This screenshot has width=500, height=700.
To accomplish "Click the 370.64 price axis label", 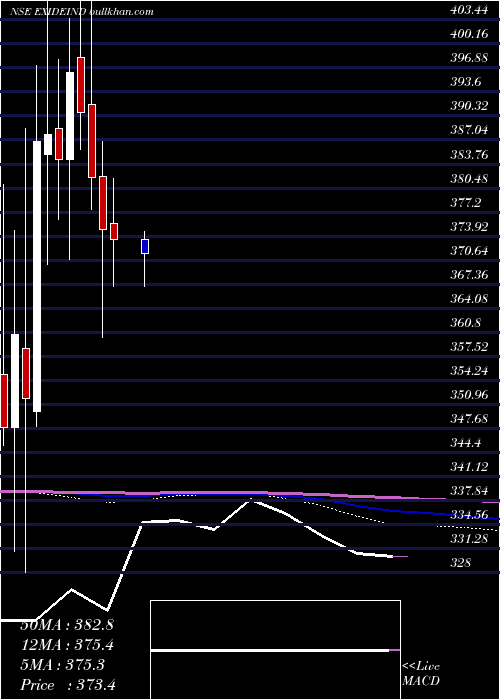I will (x=468, y=251).
